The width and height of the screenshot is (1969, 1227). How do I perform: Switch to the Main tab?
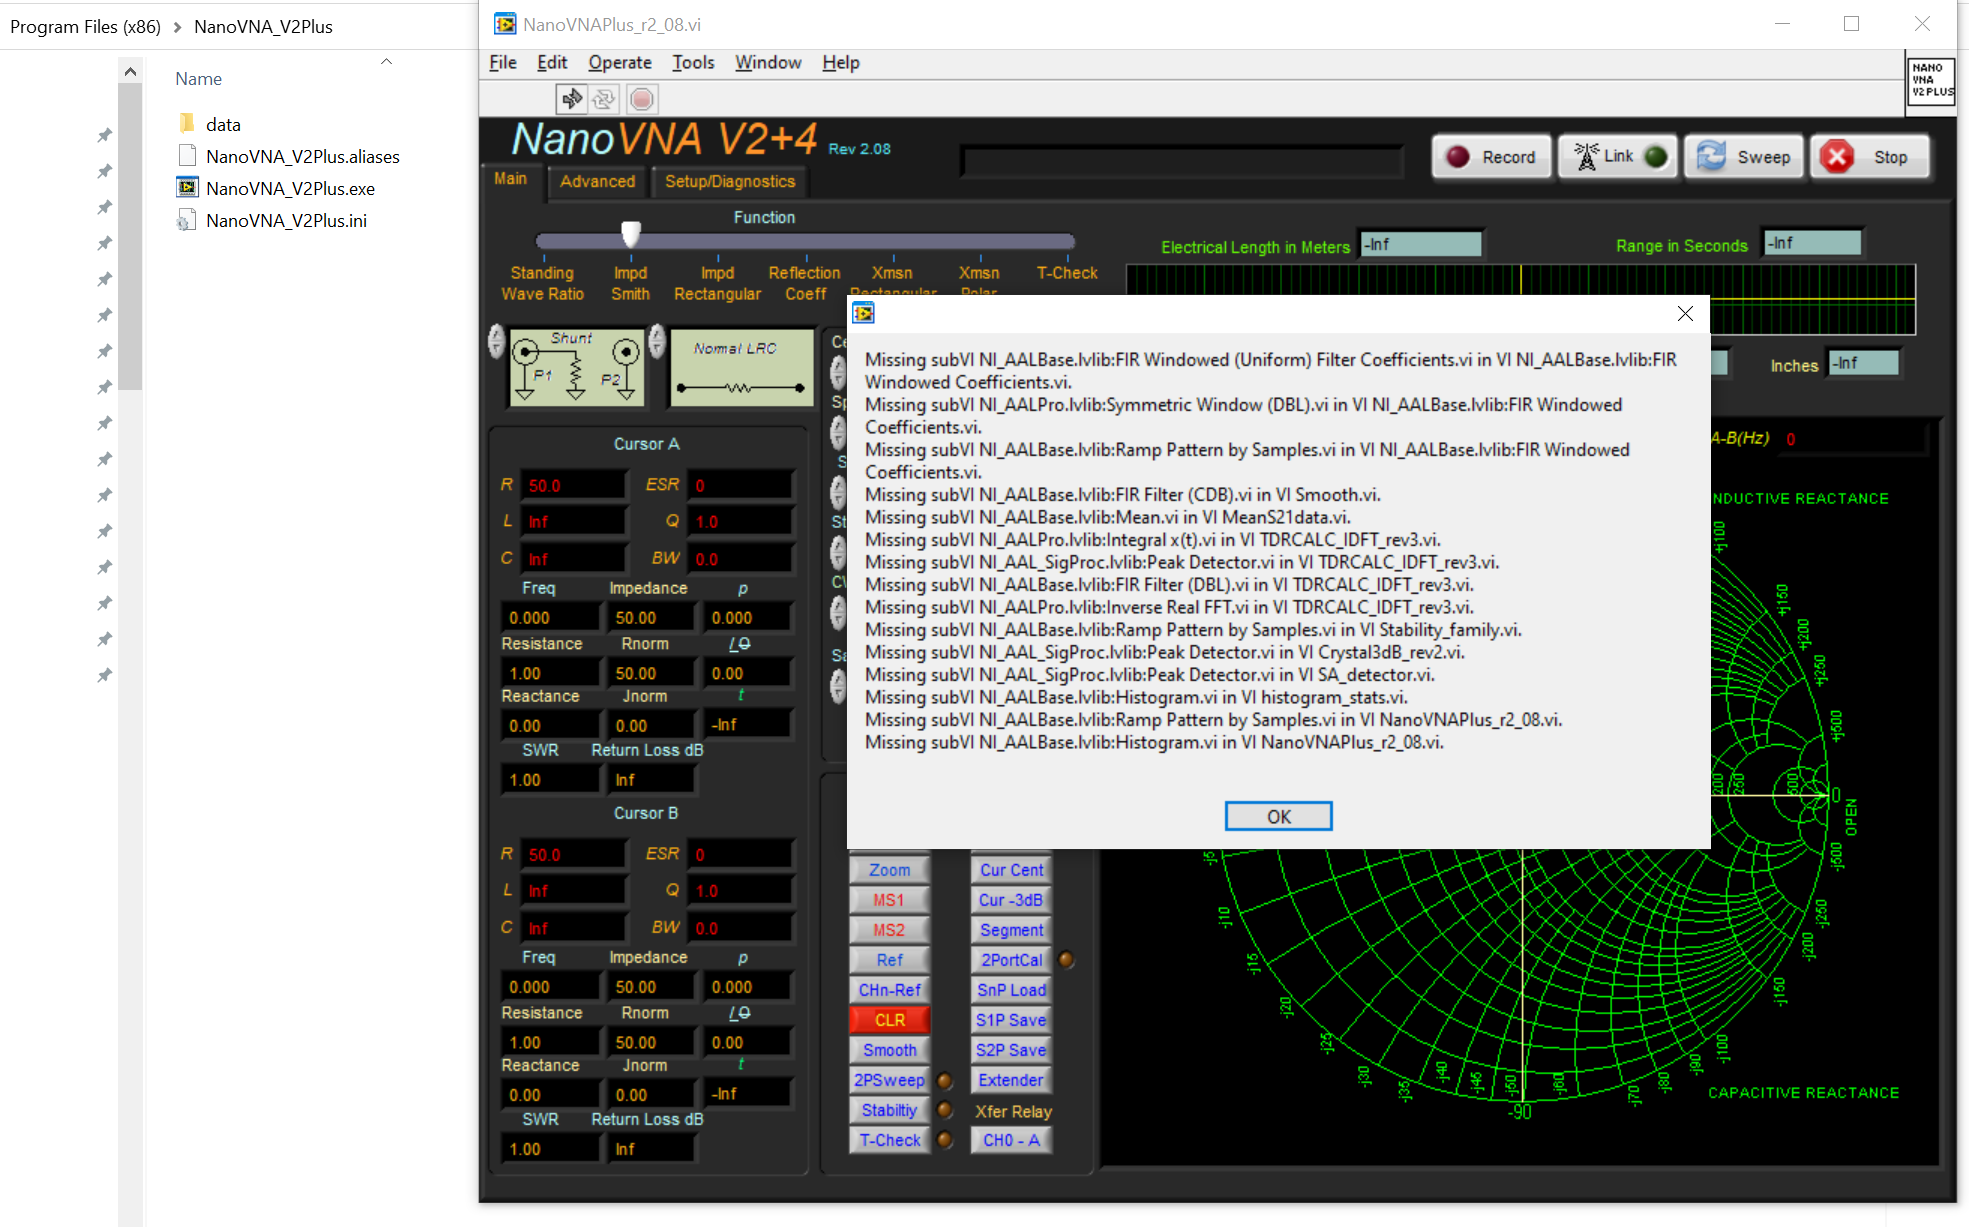[x=511, y=179]
